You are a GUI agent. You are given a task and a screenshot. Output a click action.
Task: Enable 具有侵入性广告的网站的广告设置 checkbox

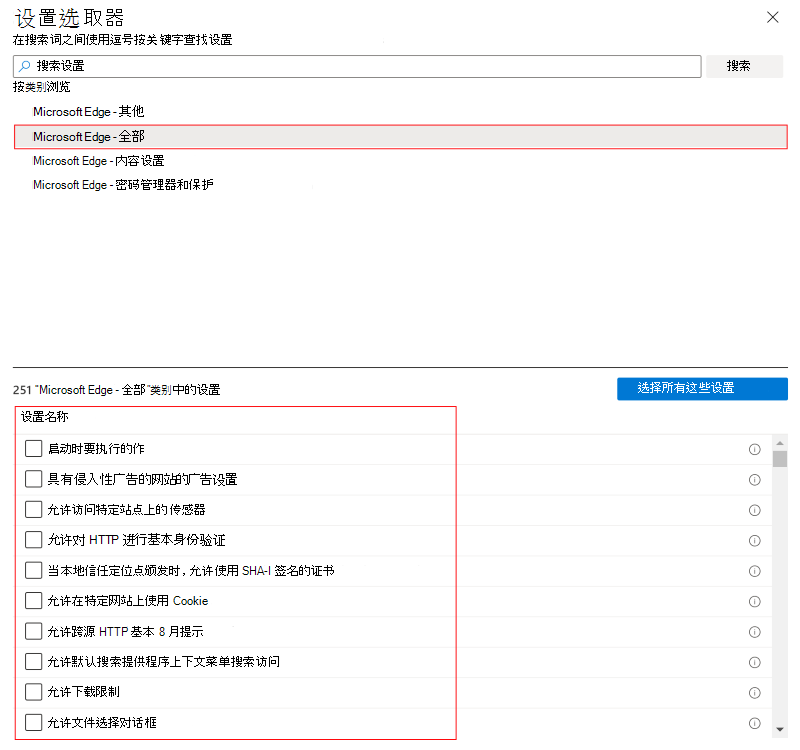pos(34,479)
